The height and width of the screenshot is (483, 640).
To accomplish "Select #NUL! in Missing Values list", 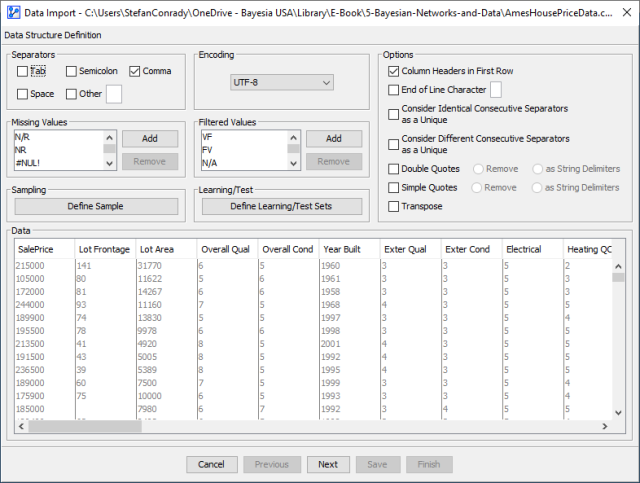I will [x=58, y=163].
